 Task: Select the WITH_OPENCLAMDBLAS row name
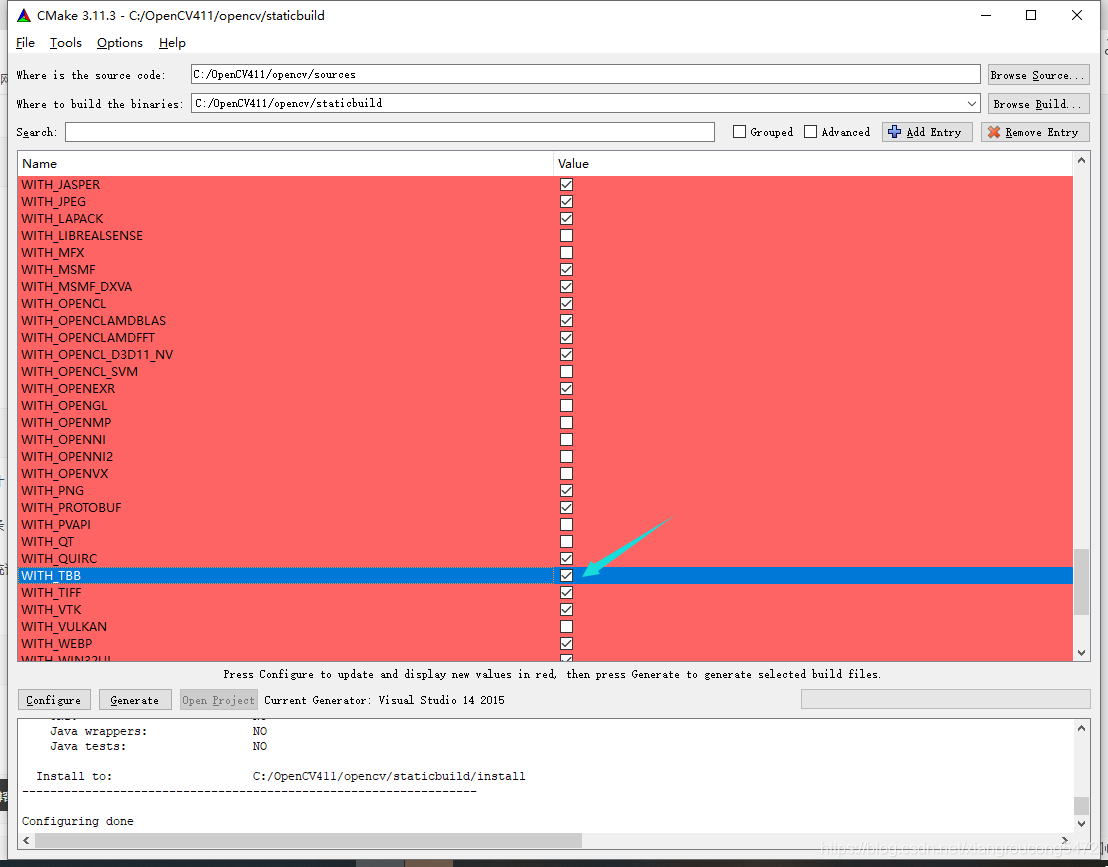[93, 320]
